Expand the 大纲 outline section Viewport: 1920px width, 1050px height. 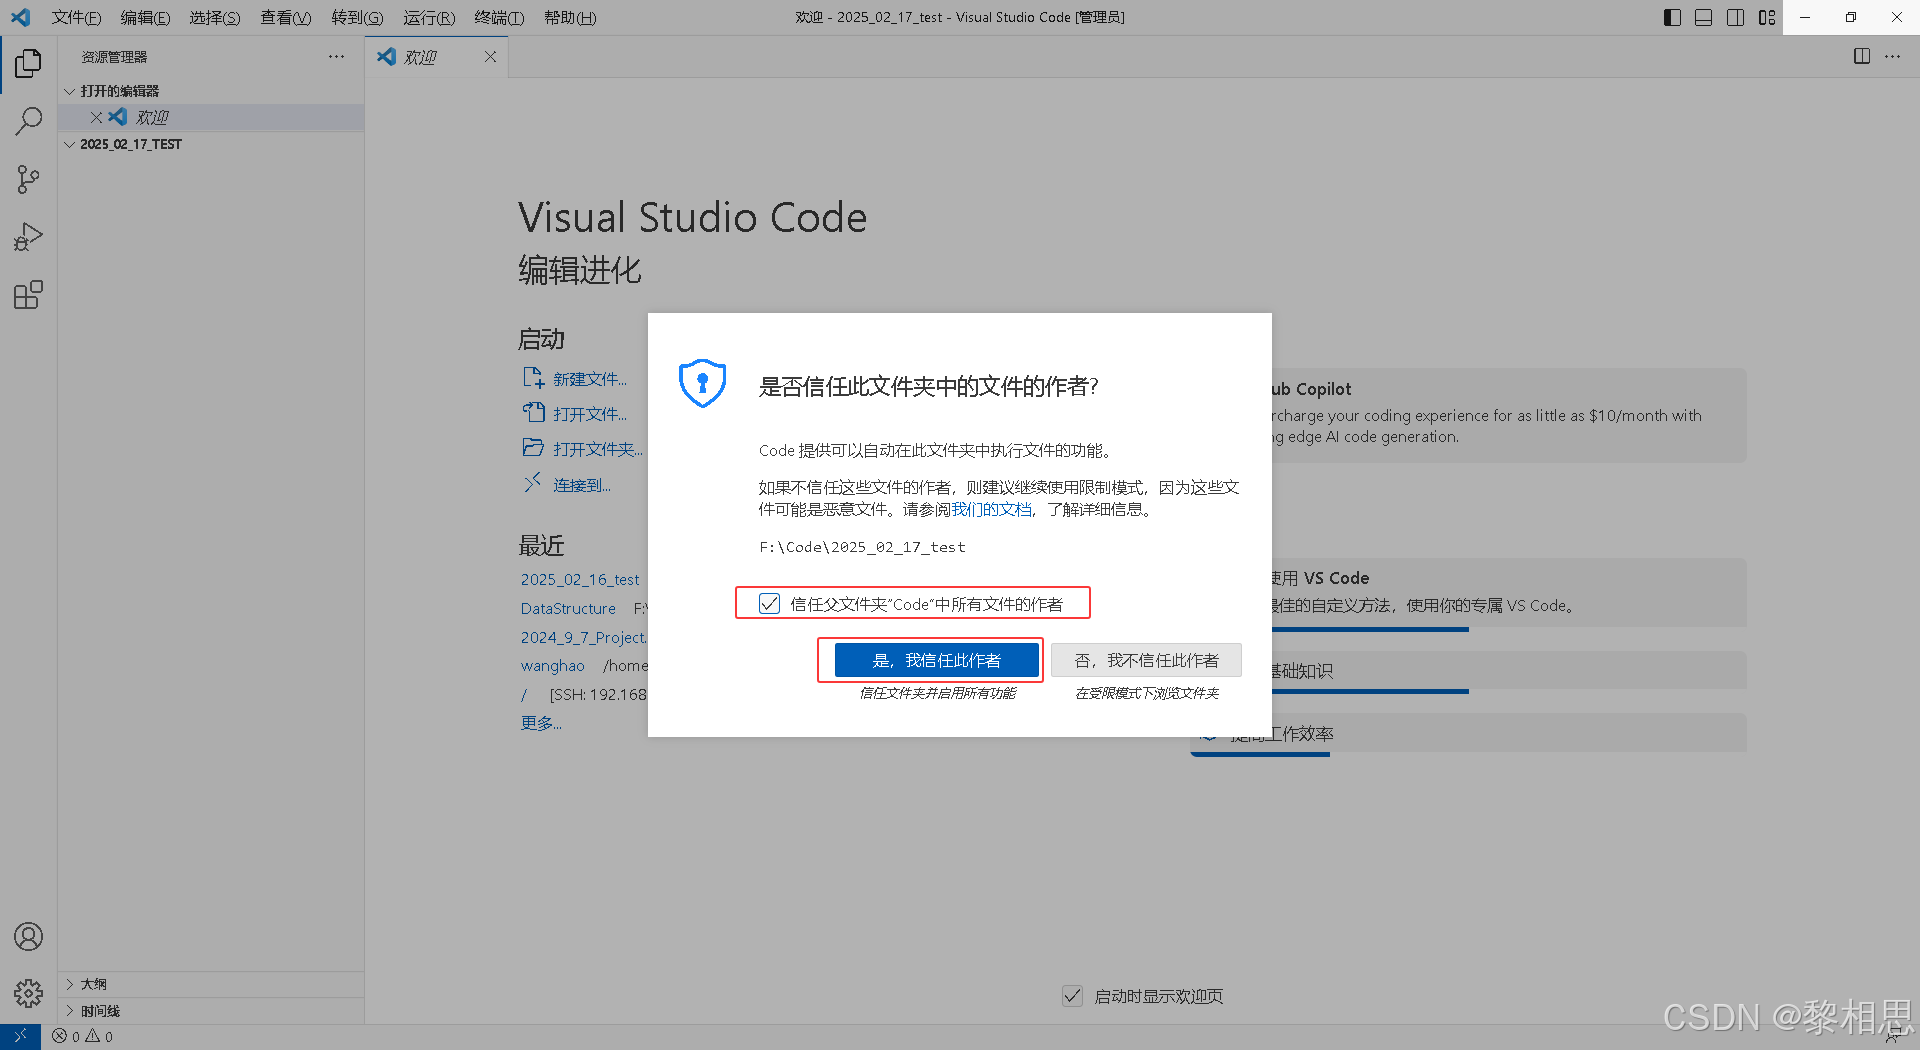[211, 984]
